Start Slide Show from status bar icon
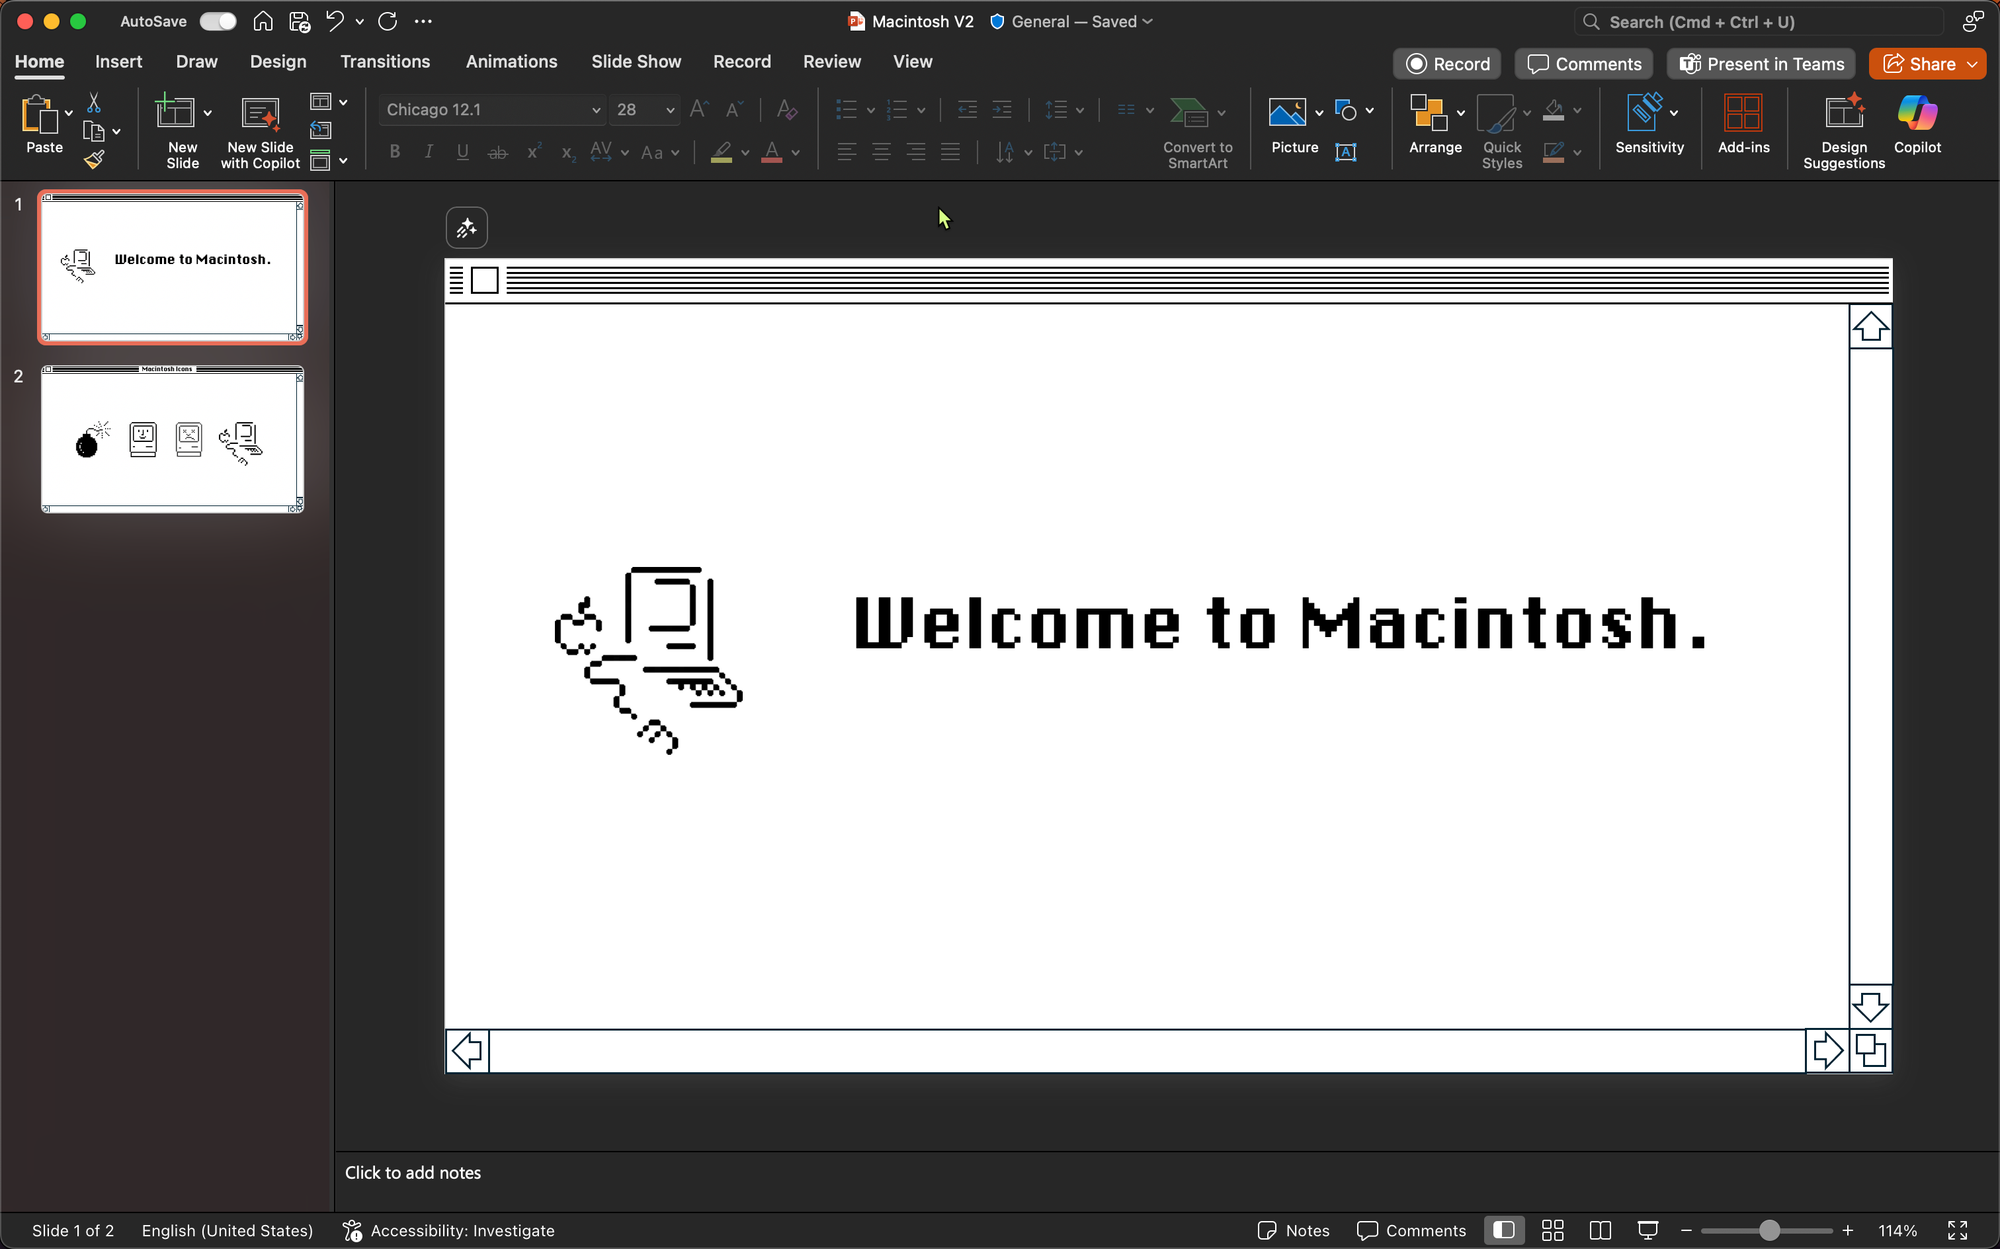 [1648, 1230]
